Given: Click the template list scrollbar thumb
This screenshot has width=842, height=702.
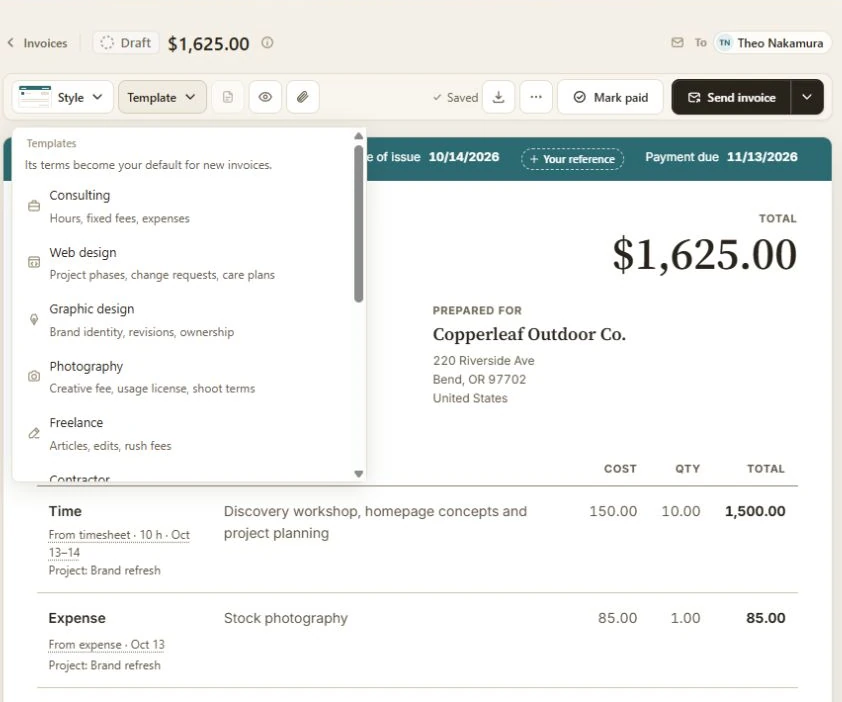Looking at the screenshot, I should click(x=359, y=223).
